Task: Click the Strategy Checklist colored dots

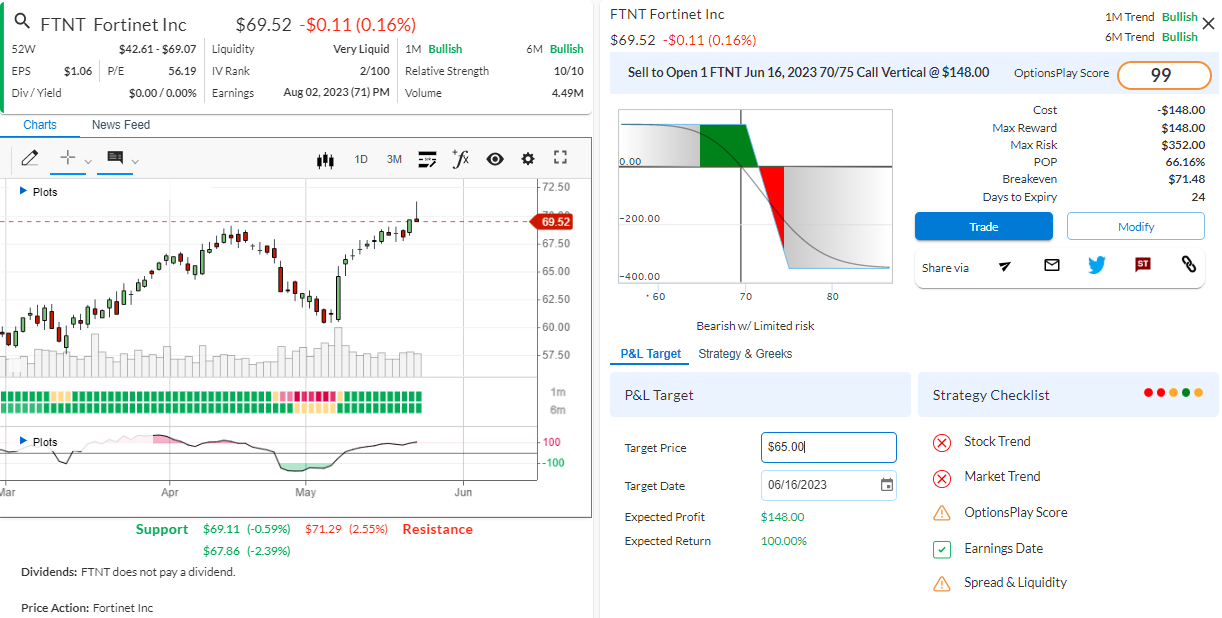Action: (1173, 393)
